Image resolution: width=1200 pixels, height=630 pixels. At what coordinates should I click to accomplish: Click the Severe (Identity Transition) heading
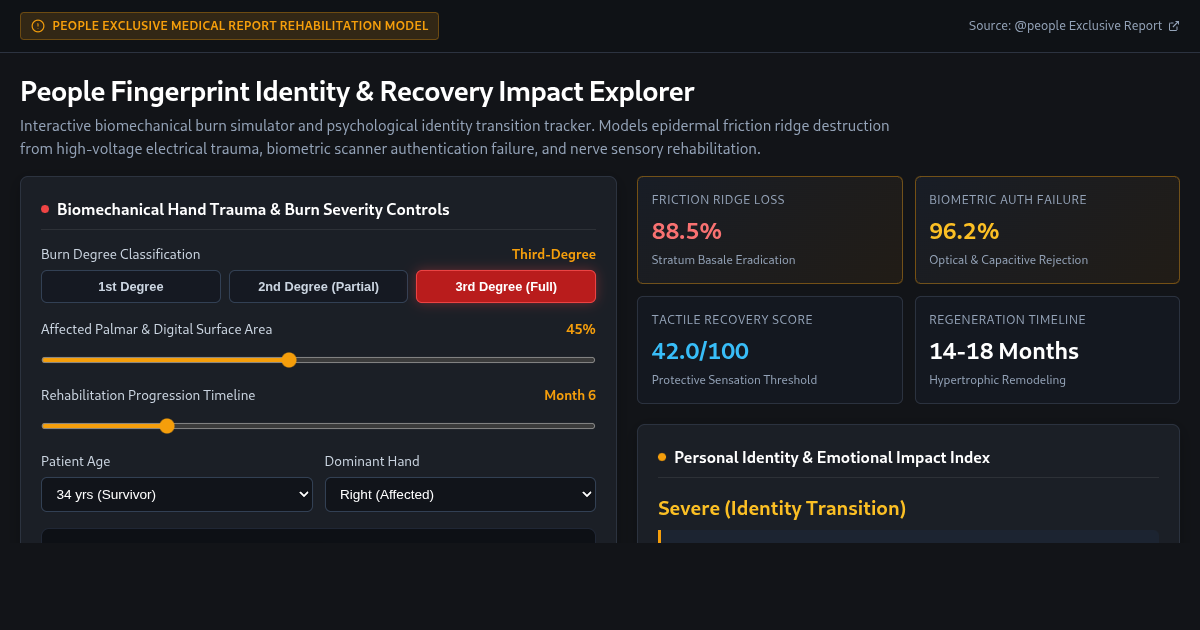click(x=782, y=508)
